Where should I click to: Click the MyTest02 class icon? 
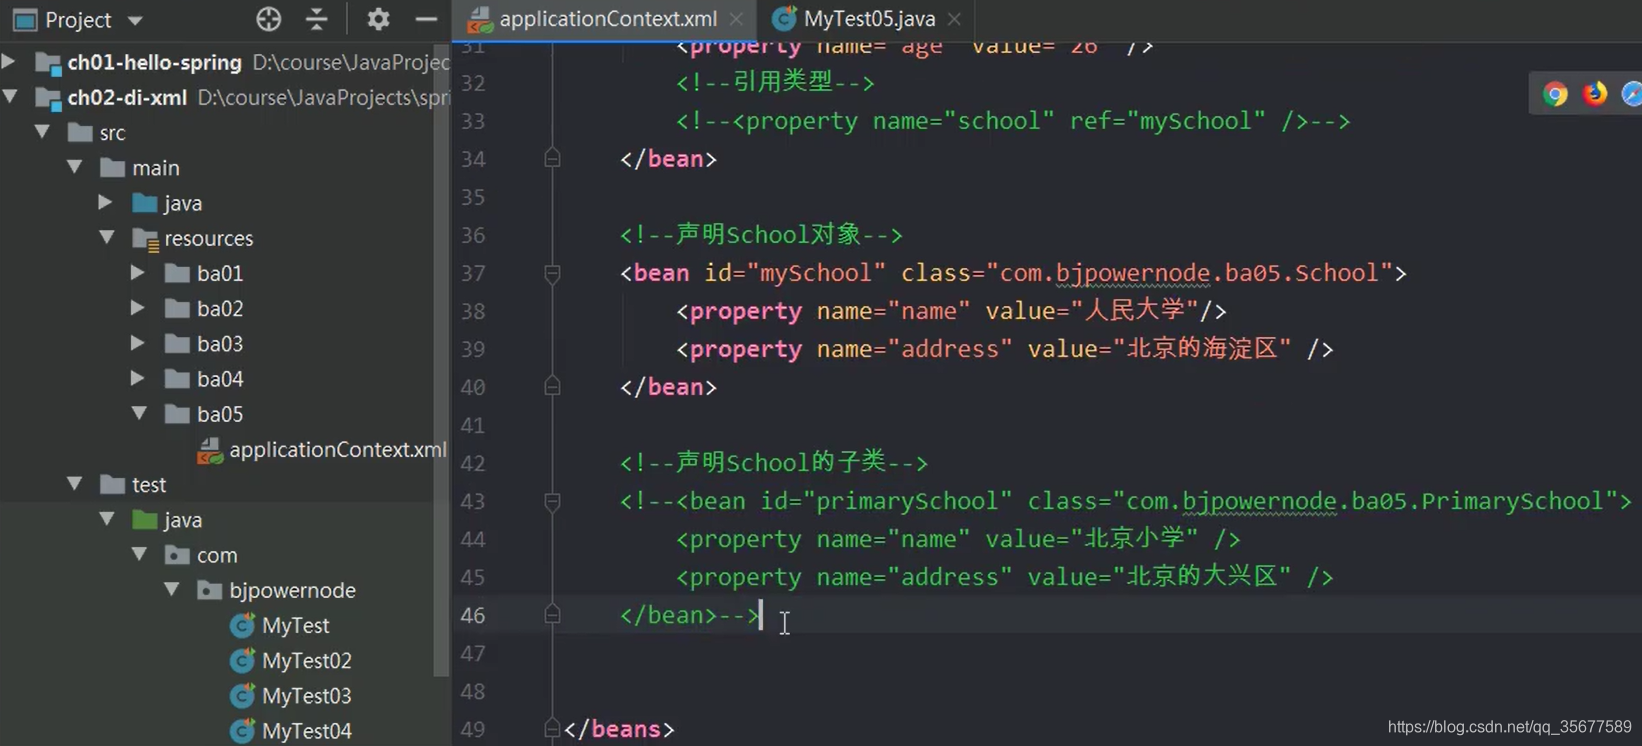pyautogui.click(x=242, y=661)
